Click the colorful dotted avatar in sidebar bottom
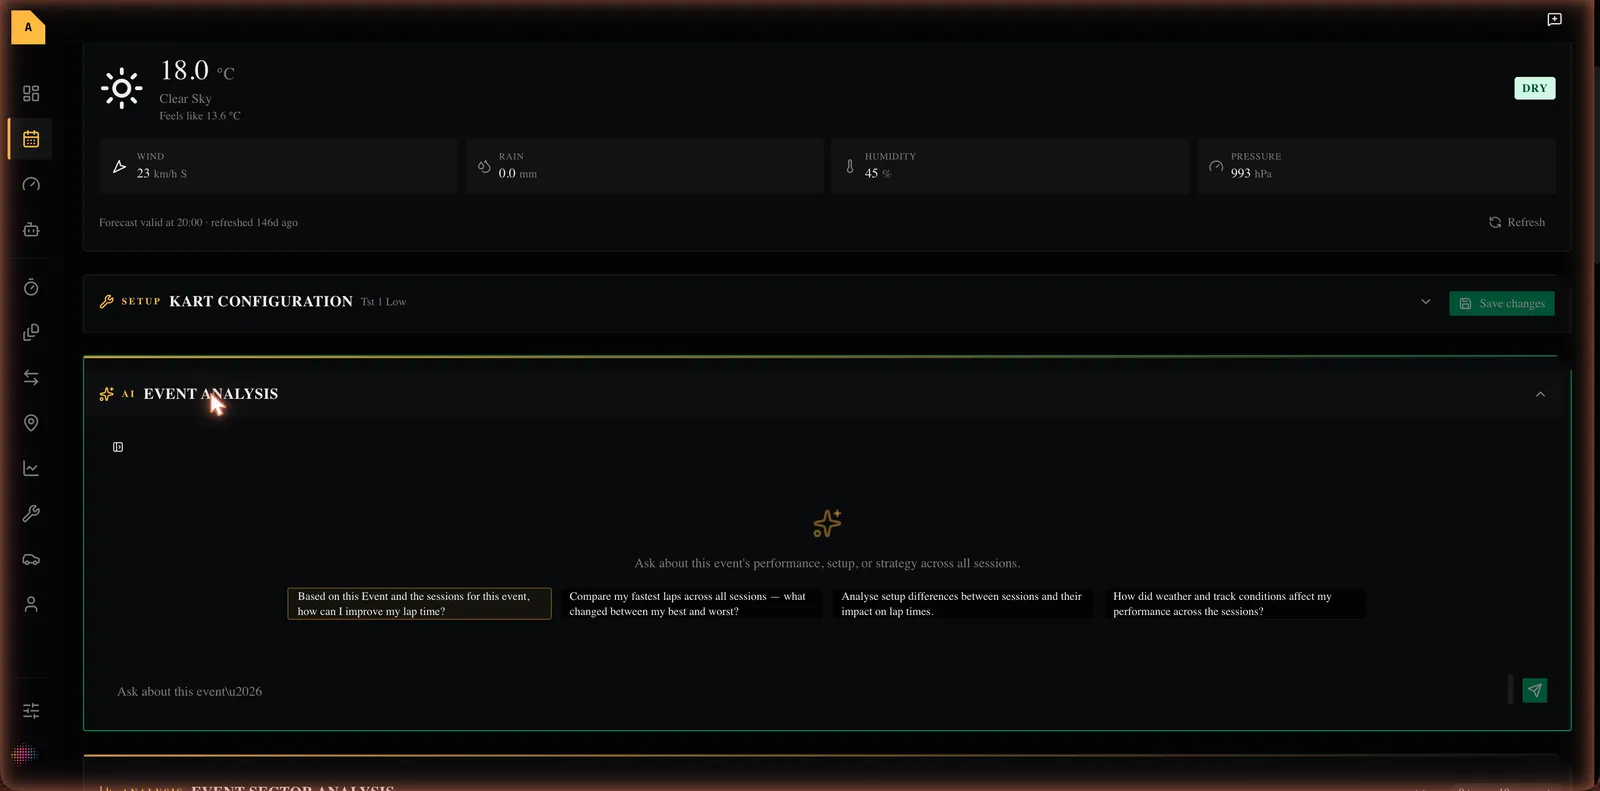Image resolution: width=1600 pixels, height=791 pixels. pos(24,754)
